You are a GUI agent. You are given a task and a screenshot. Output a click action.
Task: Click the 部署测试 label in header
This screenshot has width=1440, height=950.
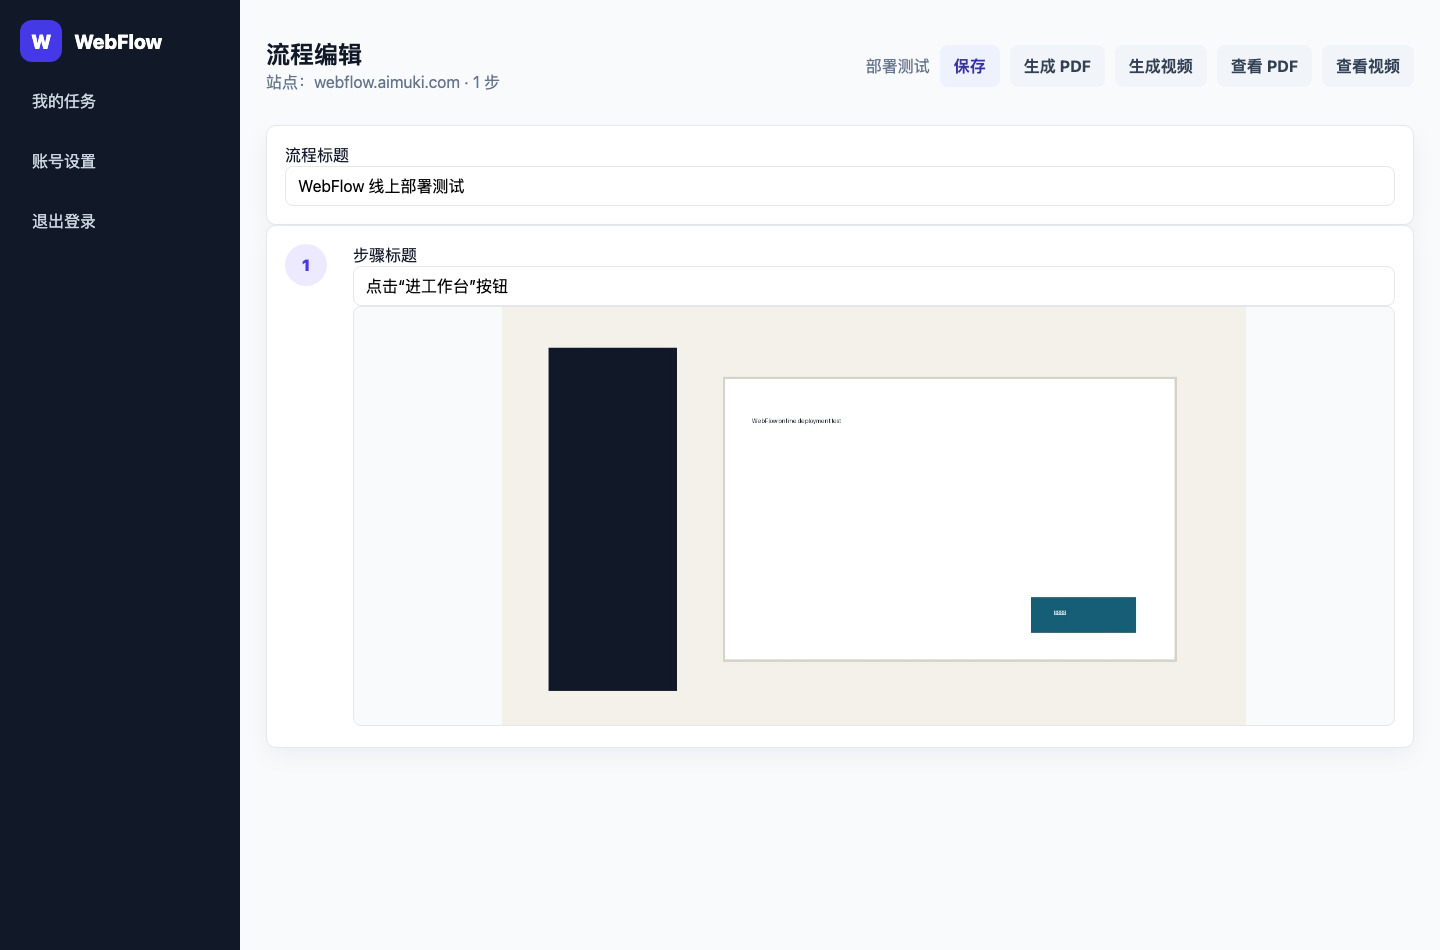(x=897, y=66)
